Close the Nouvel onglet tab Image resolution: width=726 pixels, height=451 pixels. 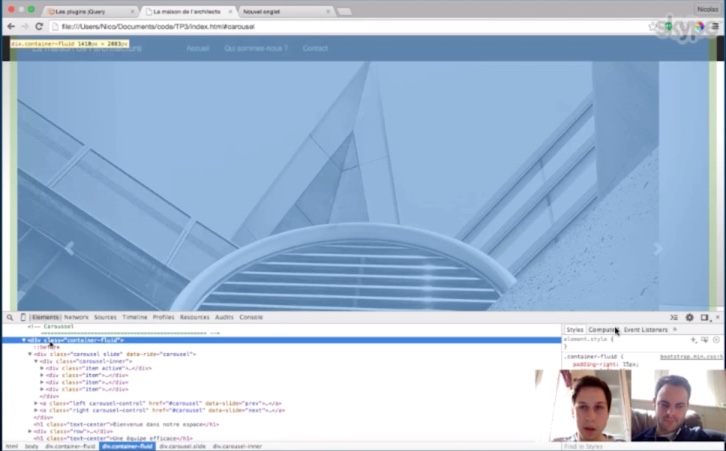click(328, 12)
